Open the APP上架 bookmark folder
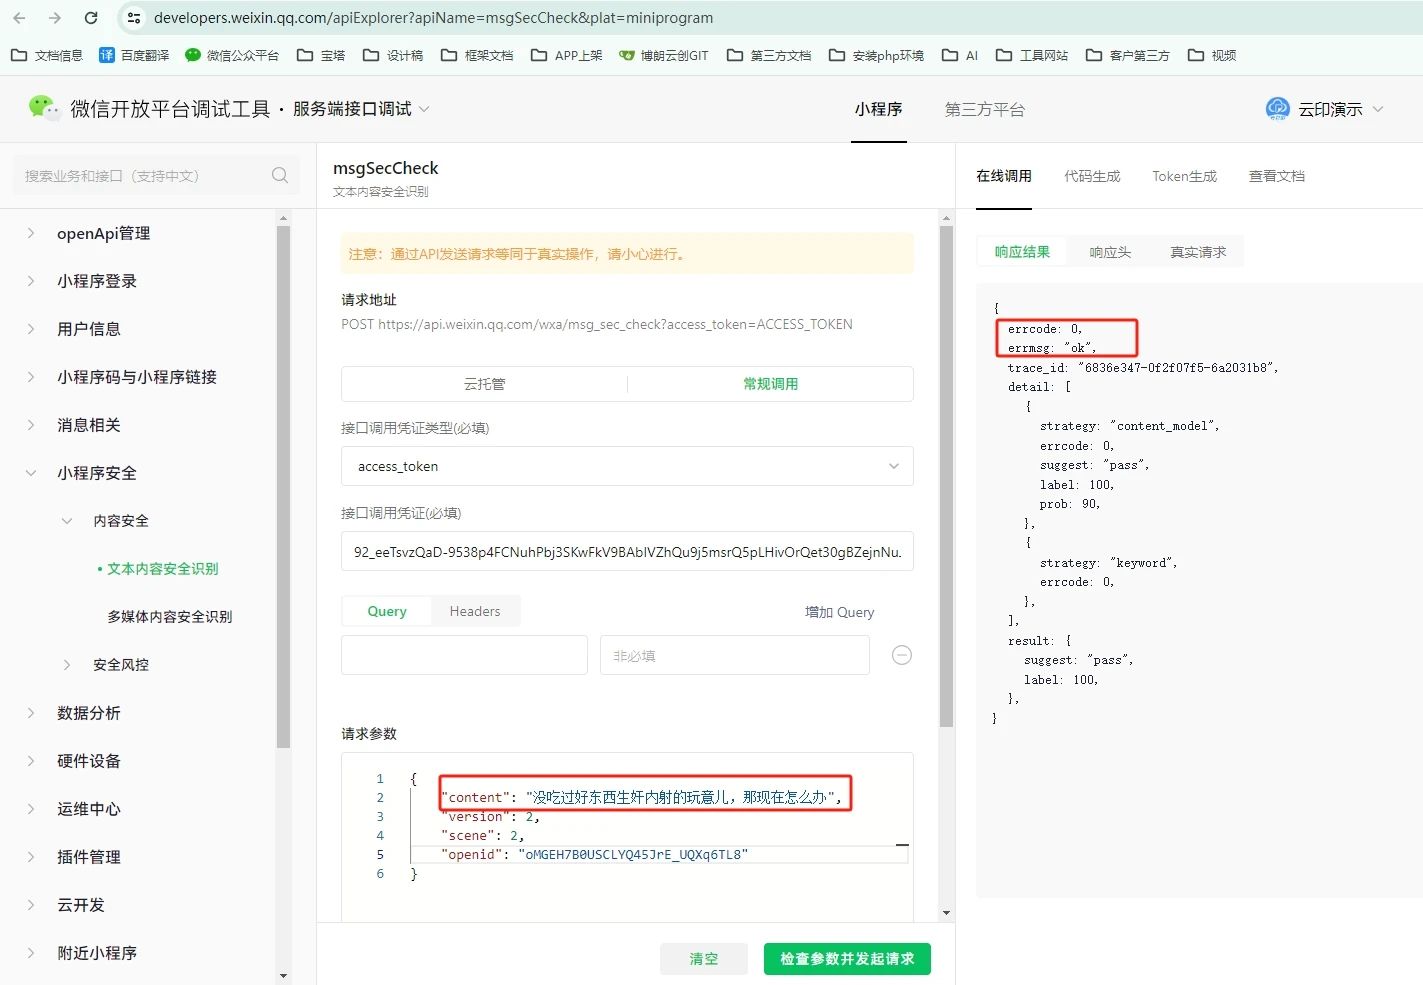 pos(566,55)
